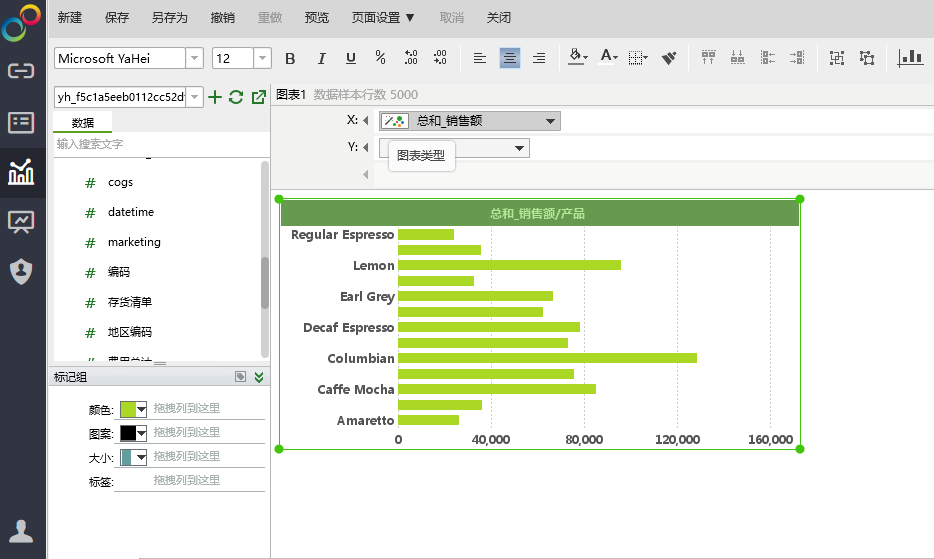This screenshot has height=559, width=934.
Task: Select the 编码 field
Action: 119,272
